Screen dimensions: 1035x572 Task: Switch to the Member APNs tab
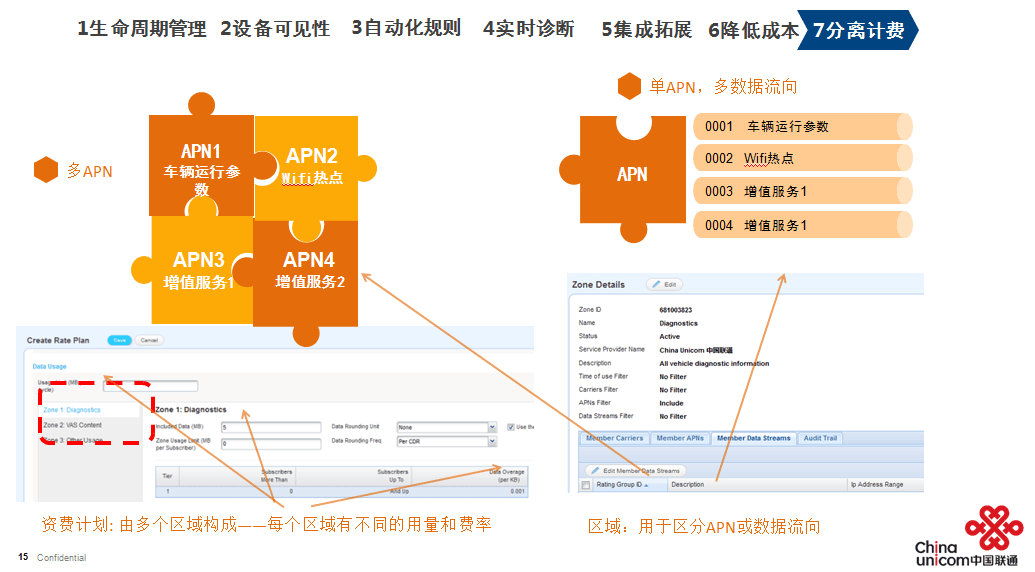(680, 438)
